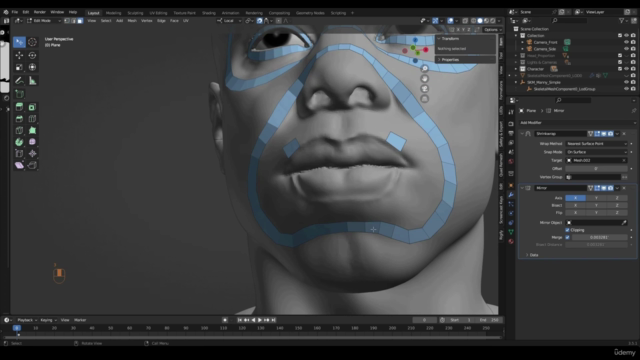Toggle visibility of SKM_Manny_Simple
The width and height of the screenshot is (640, 360).
(626, 82)
